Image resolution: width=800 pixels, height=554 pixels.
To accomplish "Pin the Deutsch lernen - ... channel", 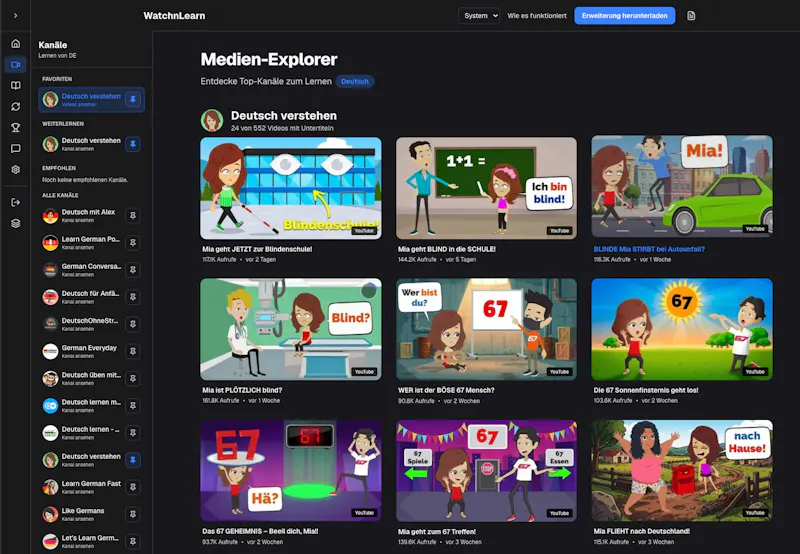I will pyautogui.click(x=133, y=433).
